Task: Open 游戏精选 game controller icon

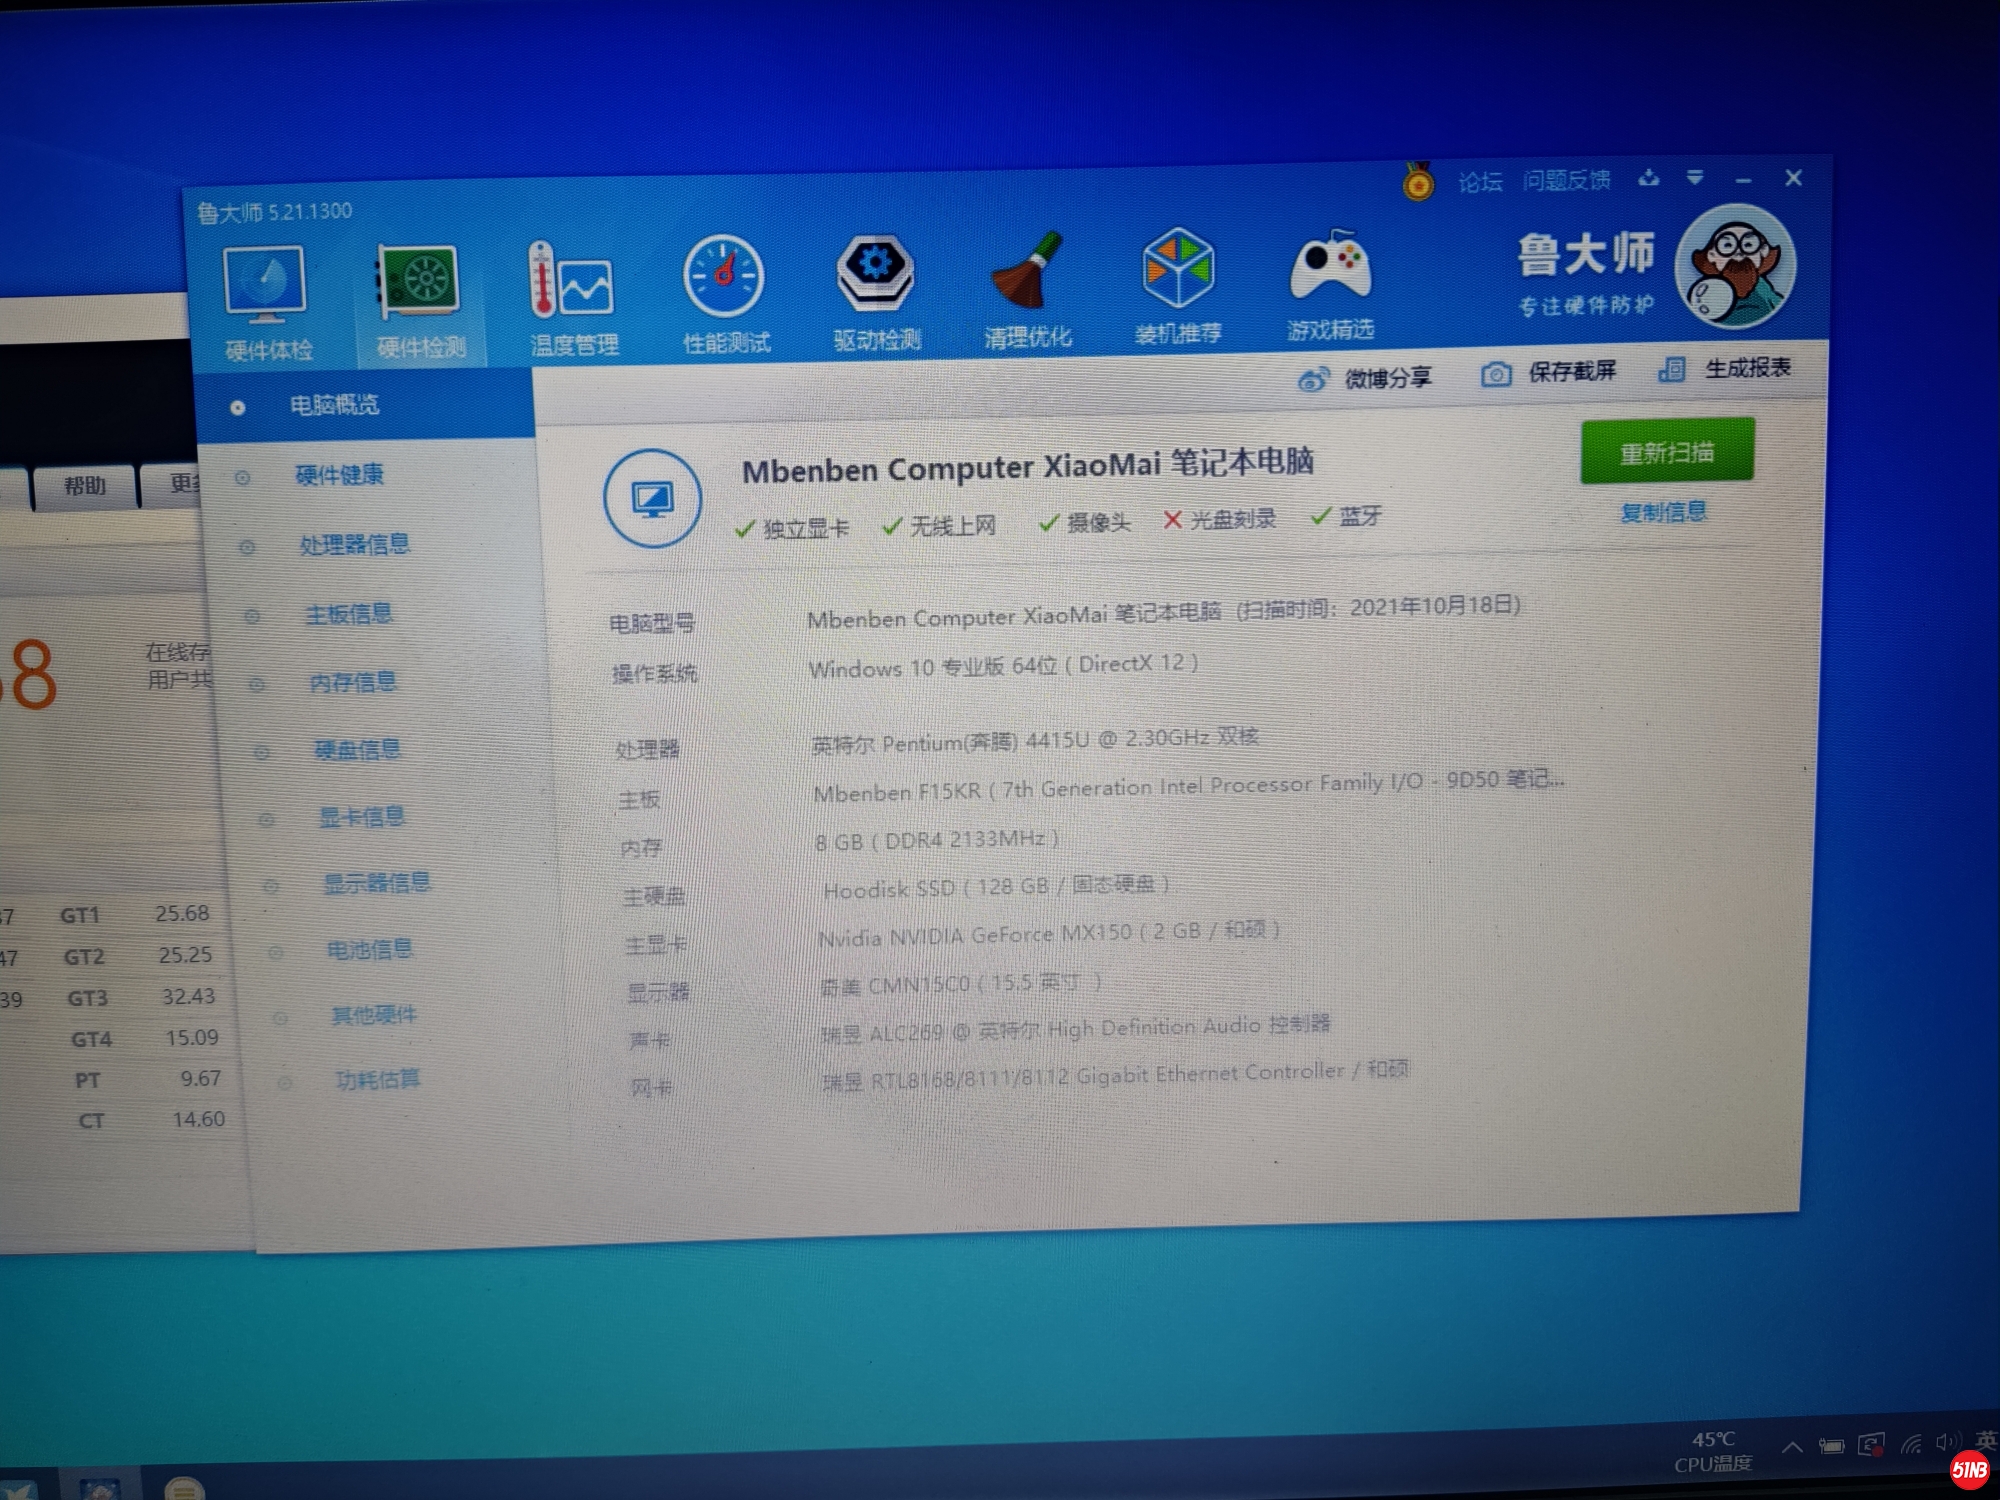Action: click(1330, 284)
